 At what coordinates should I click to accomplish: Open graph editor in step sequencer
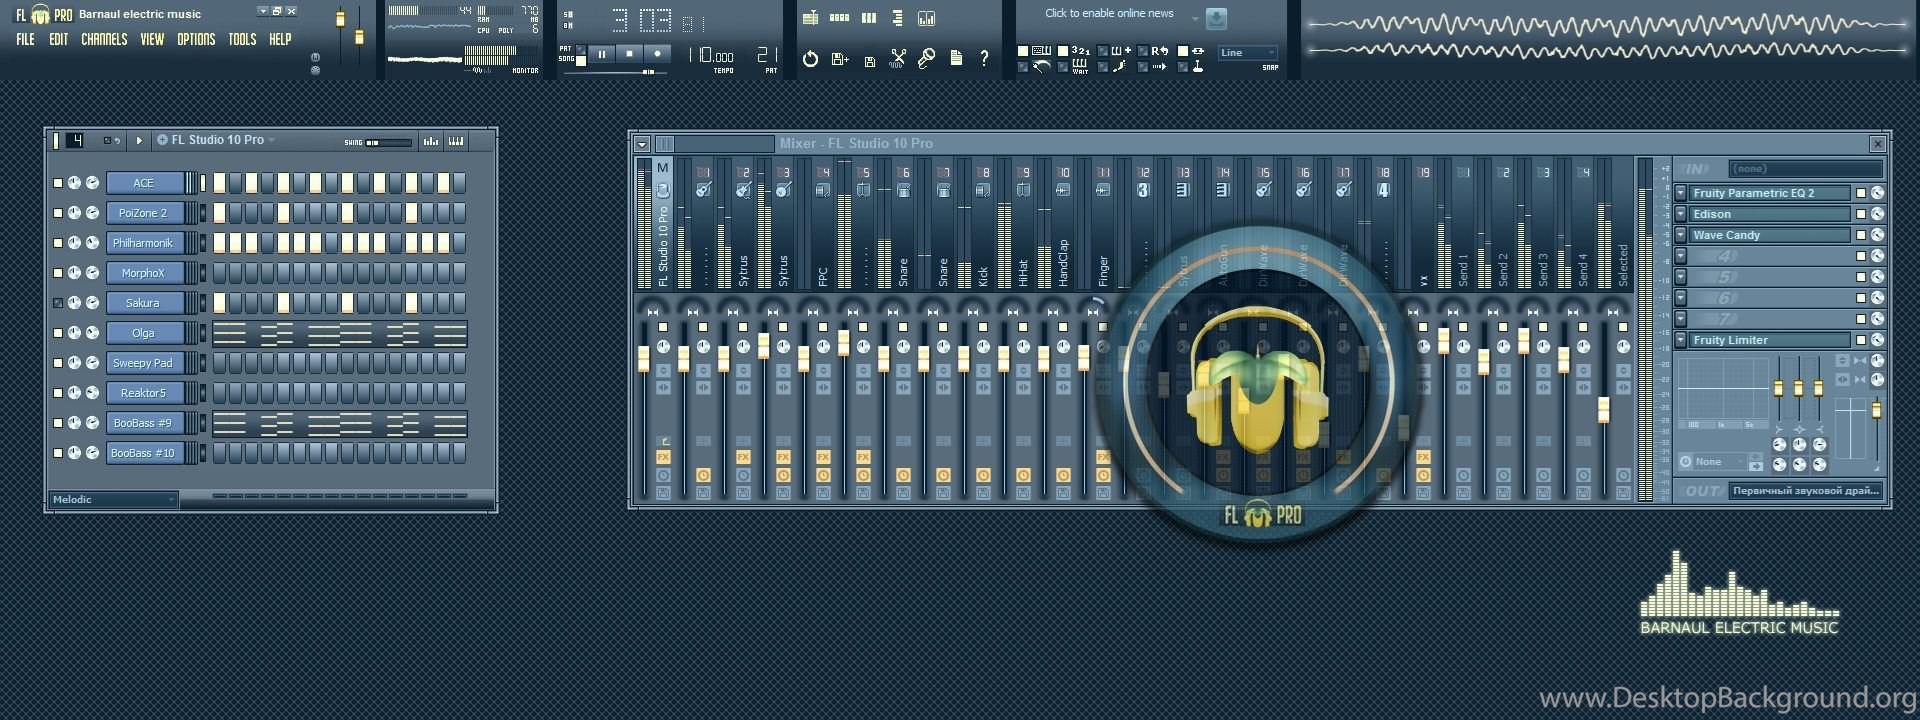click(x=431, y=141)
